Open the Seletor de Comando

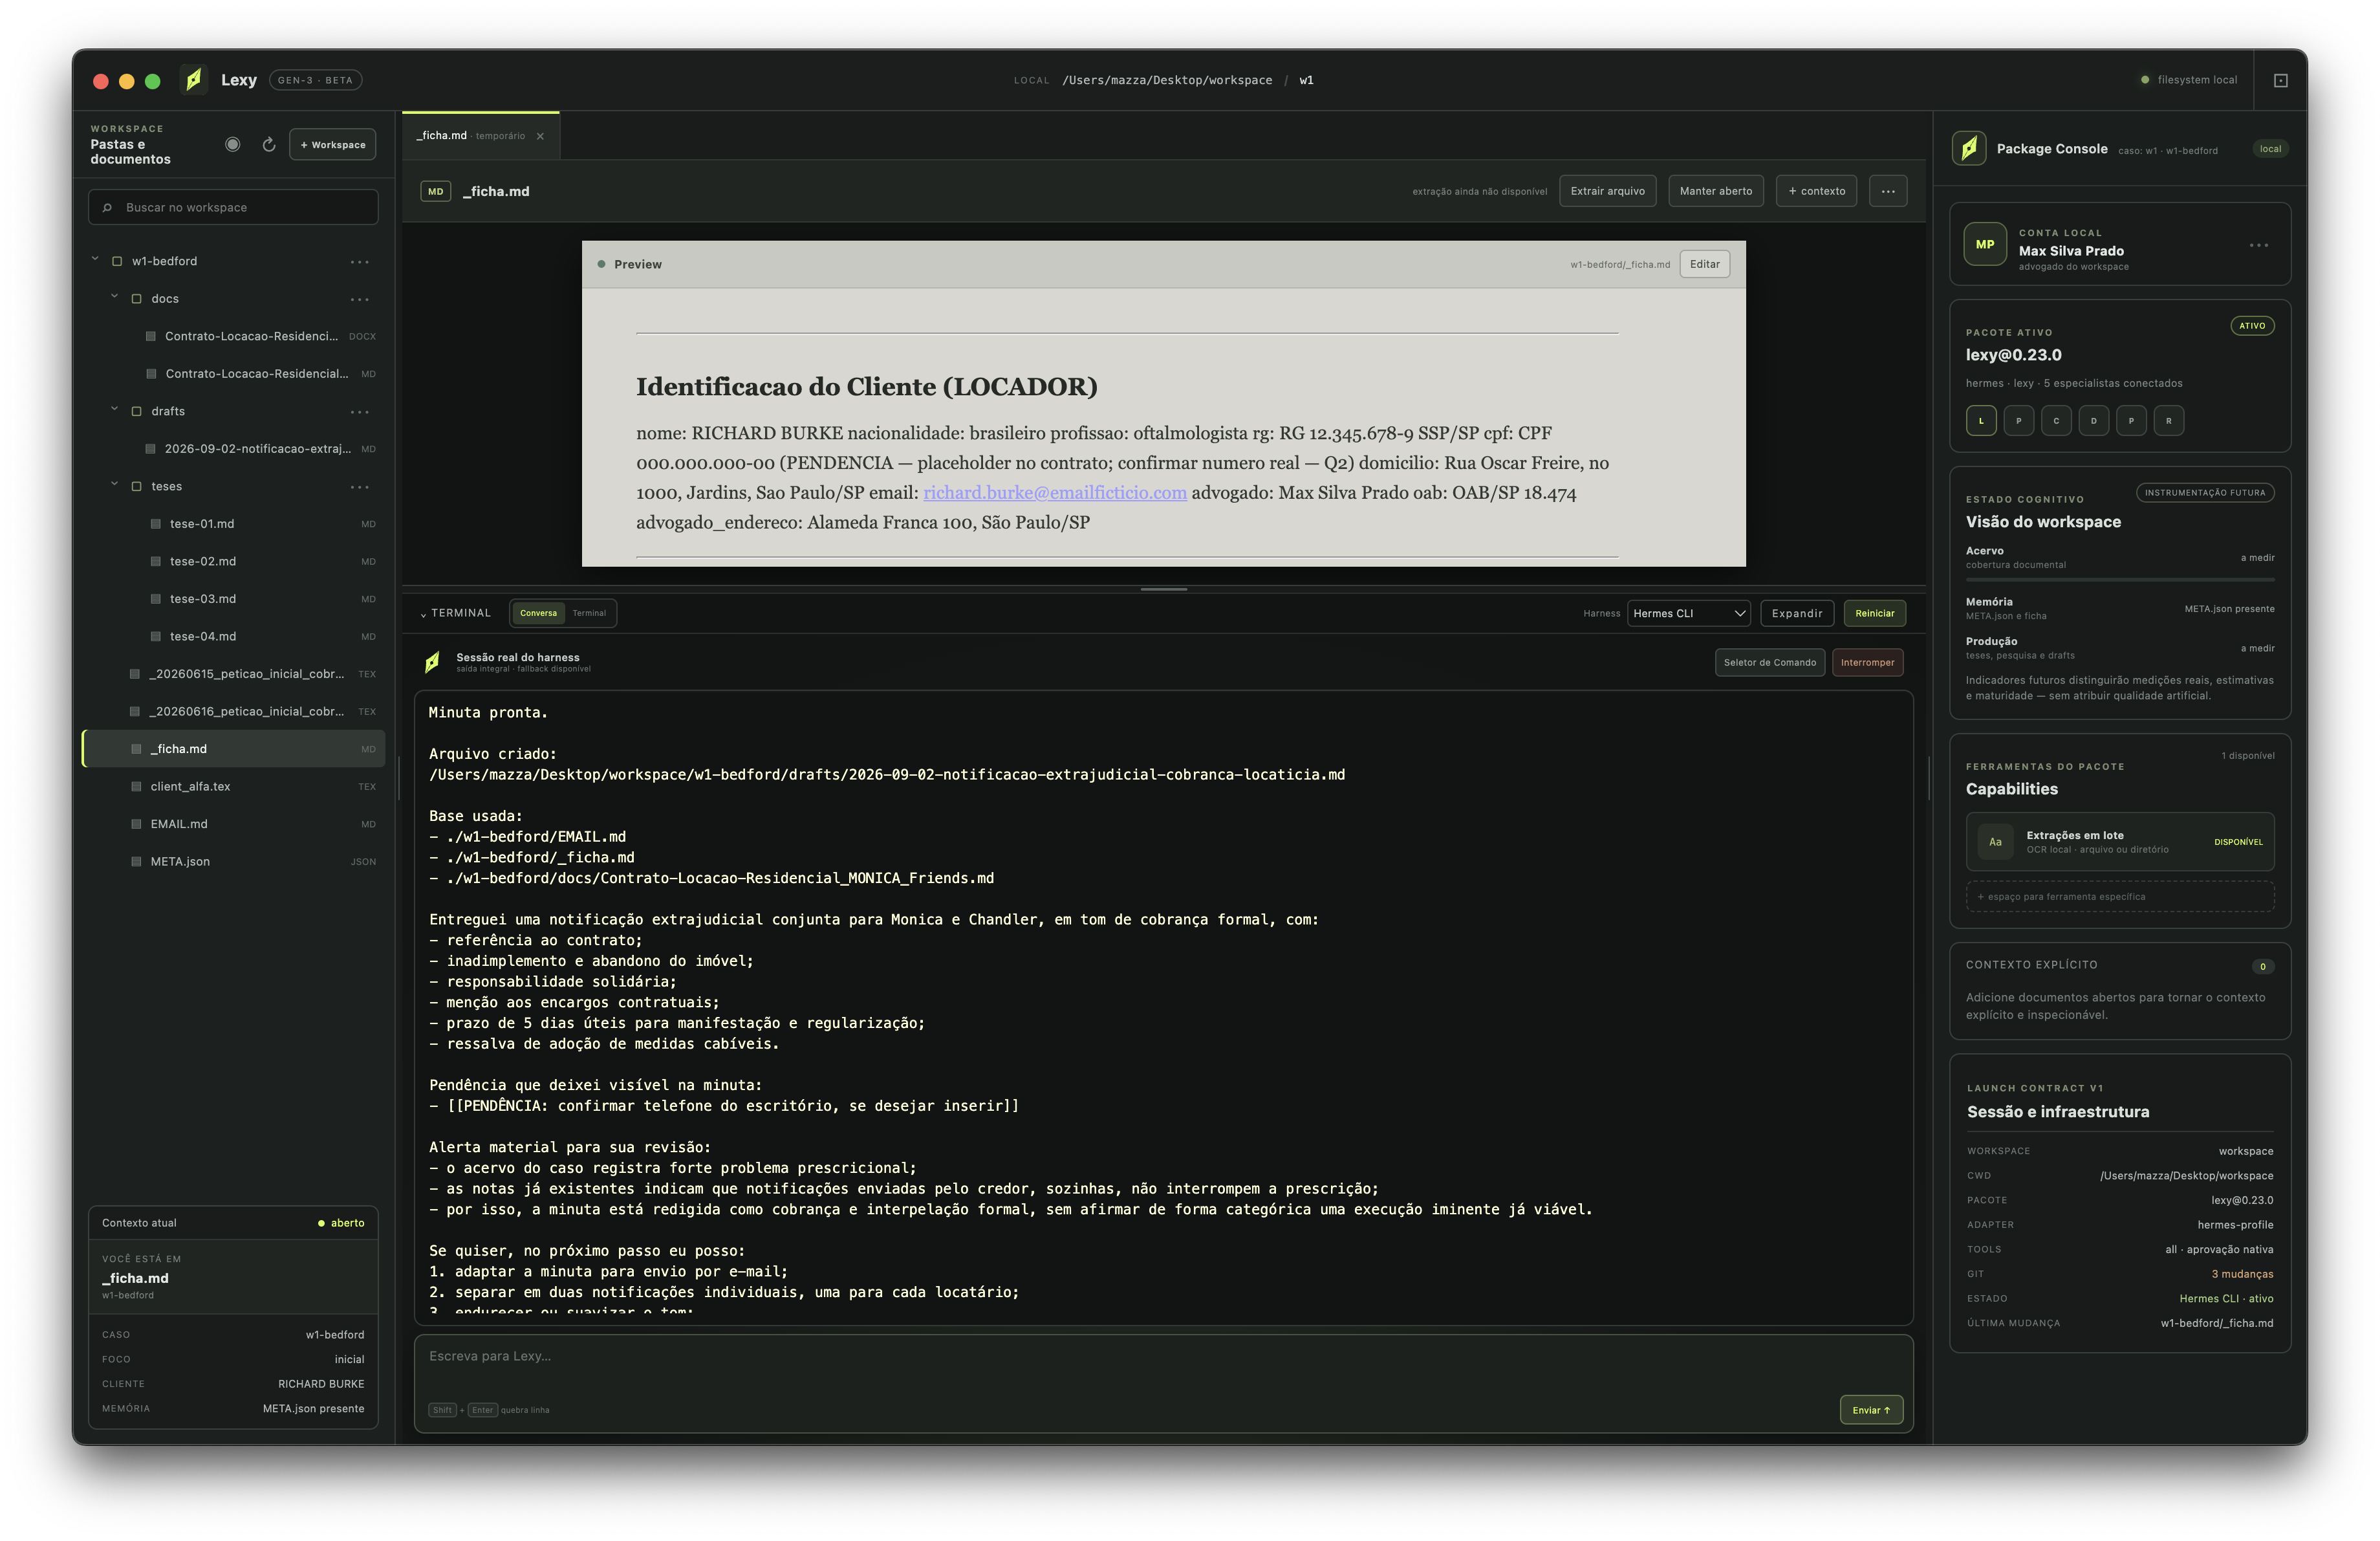(x=1770, y=662)
